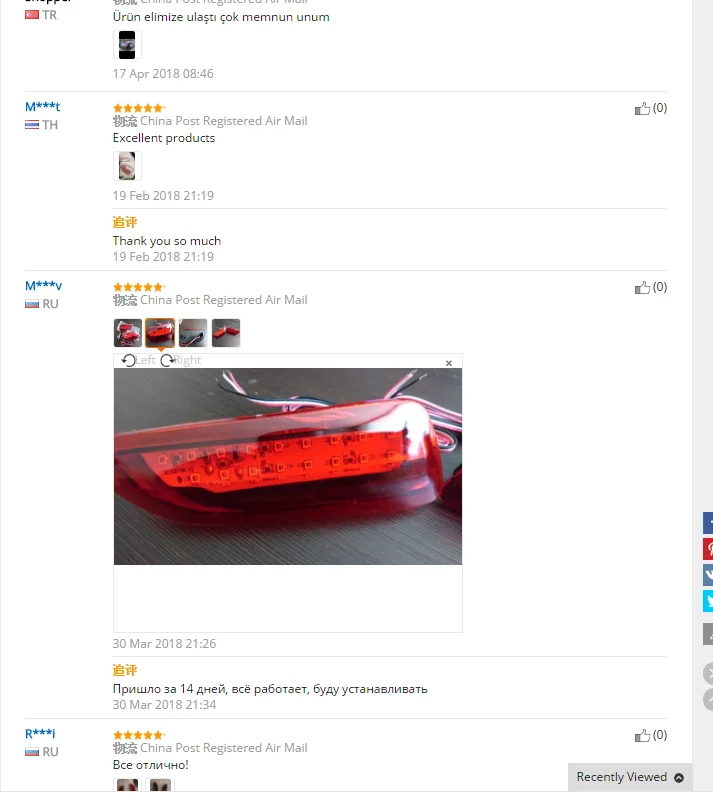Open reviewer M***v's profile

(43, 286)
